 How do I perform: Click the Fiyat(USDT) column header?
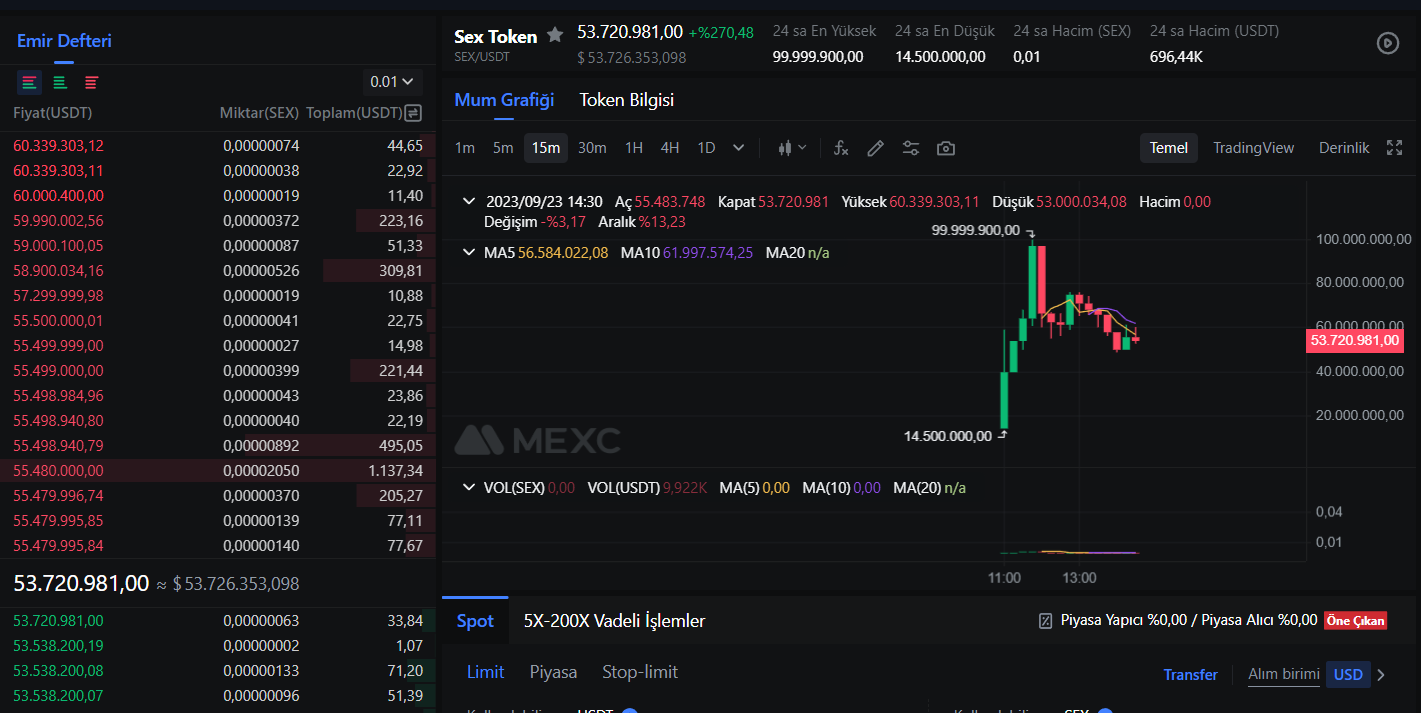click(x=52, y=113)
